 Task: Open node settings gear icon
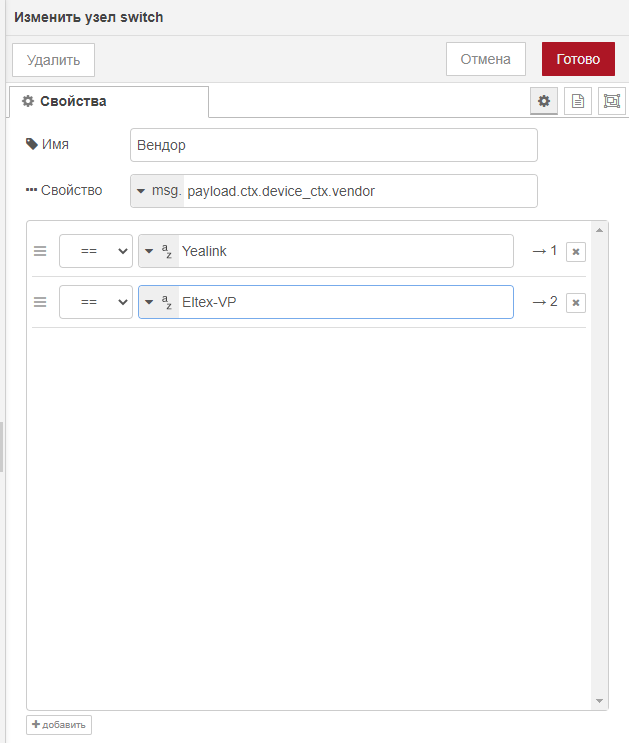(x=544, y=101)
